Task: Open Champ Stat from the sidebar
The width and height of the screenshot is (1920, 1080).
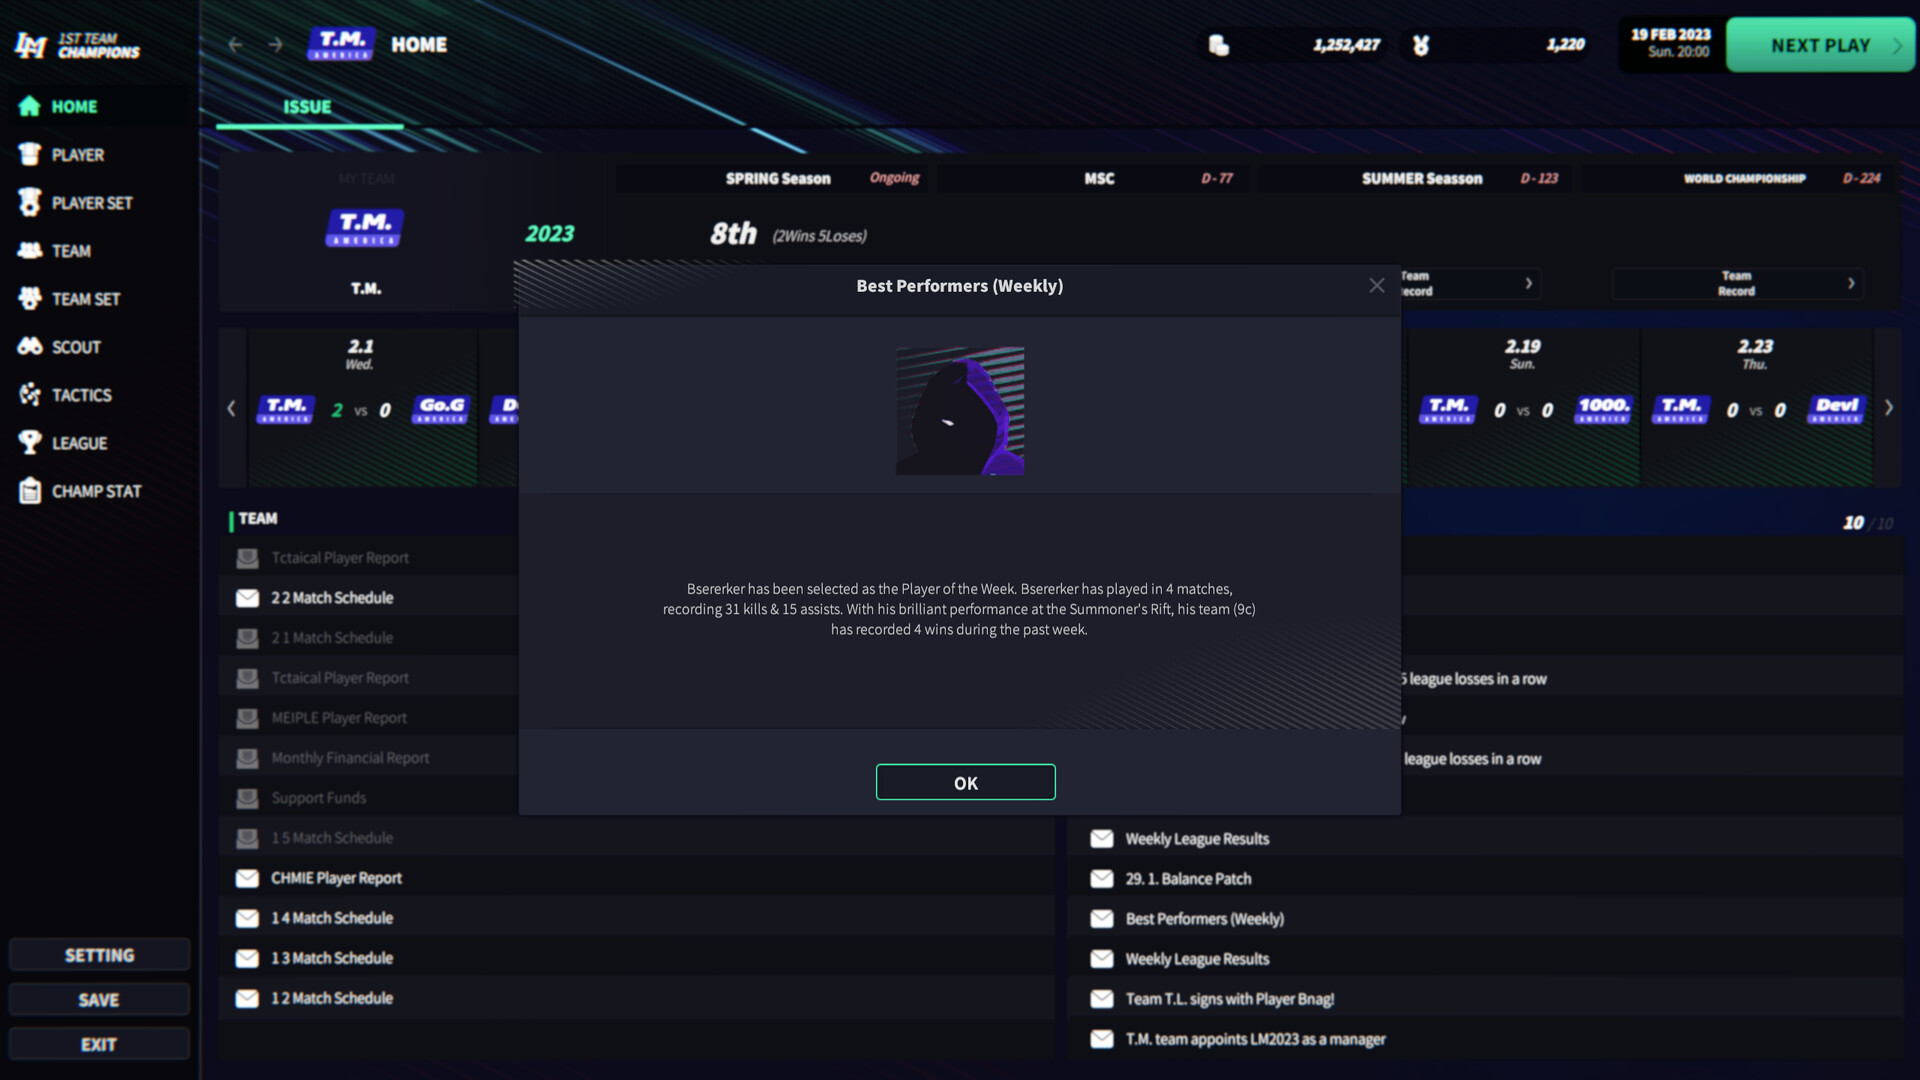Action: [28, 491]
